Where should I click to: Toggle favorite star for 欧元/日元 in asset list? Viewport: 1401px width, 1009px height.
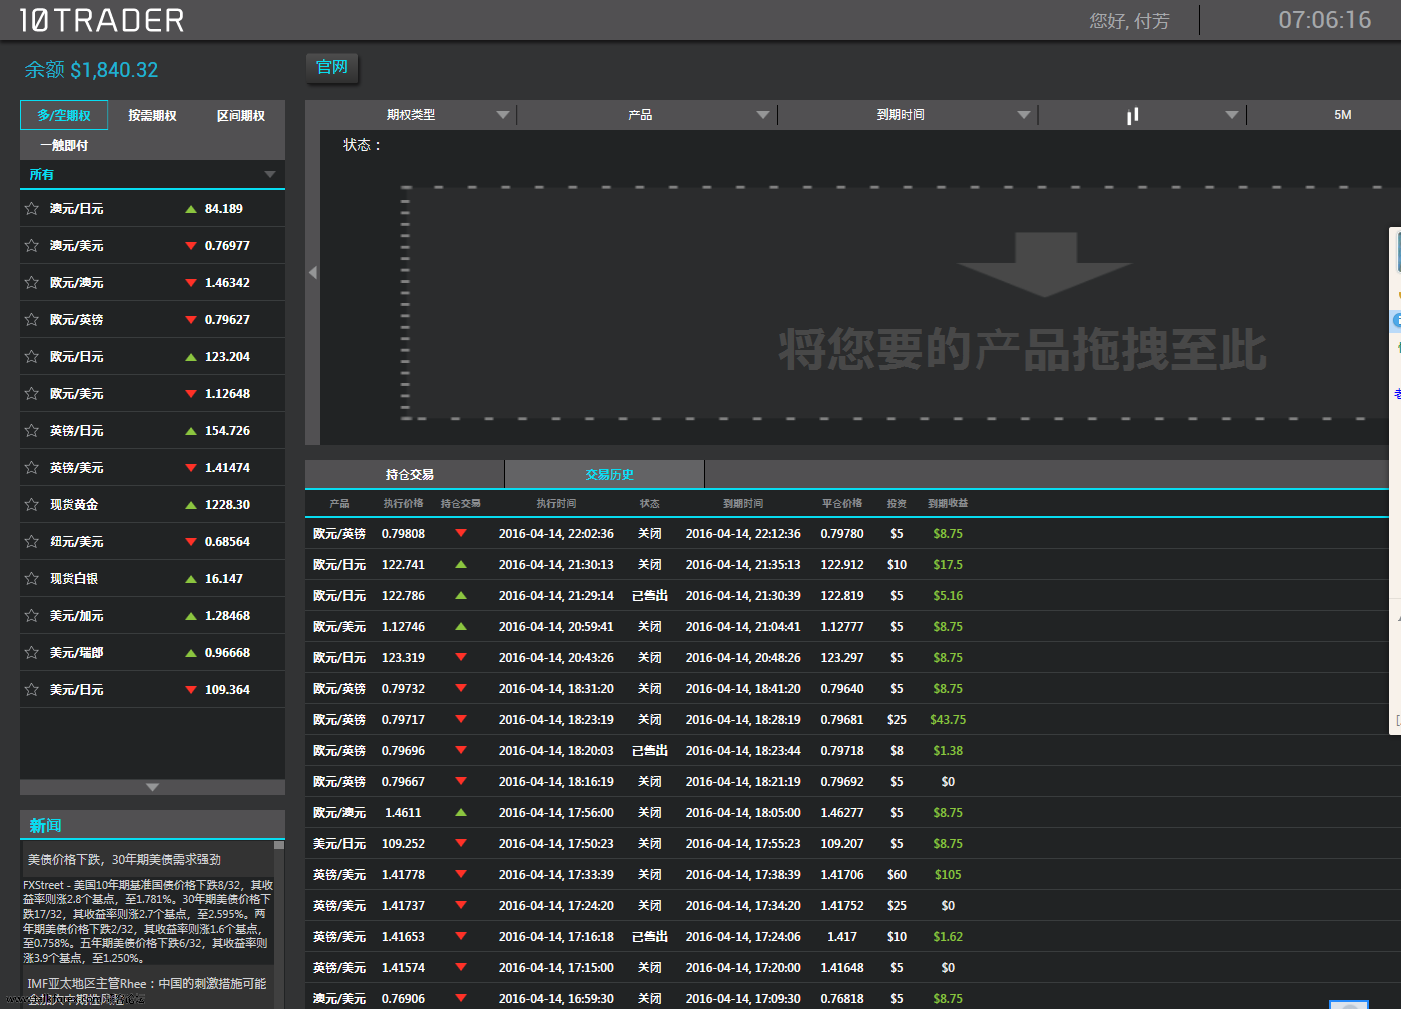coord(32,357)
